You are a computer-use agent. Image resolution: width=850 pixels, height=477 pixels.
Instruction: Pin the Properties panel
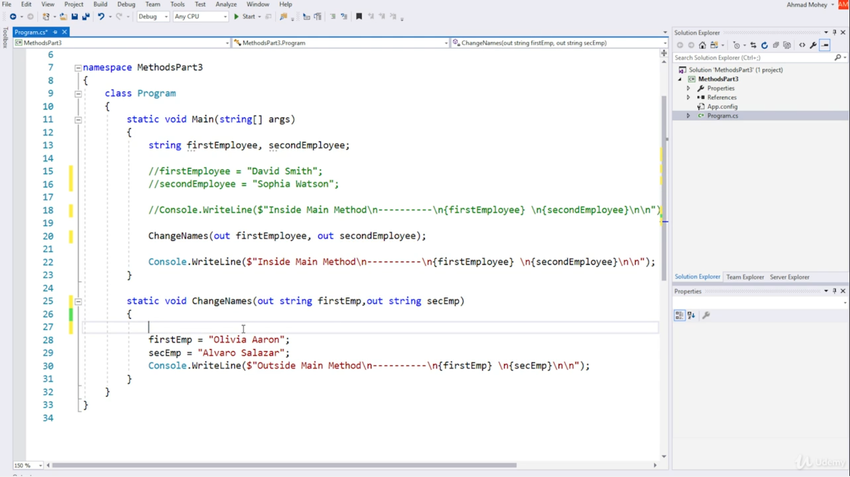pos(835,291)
